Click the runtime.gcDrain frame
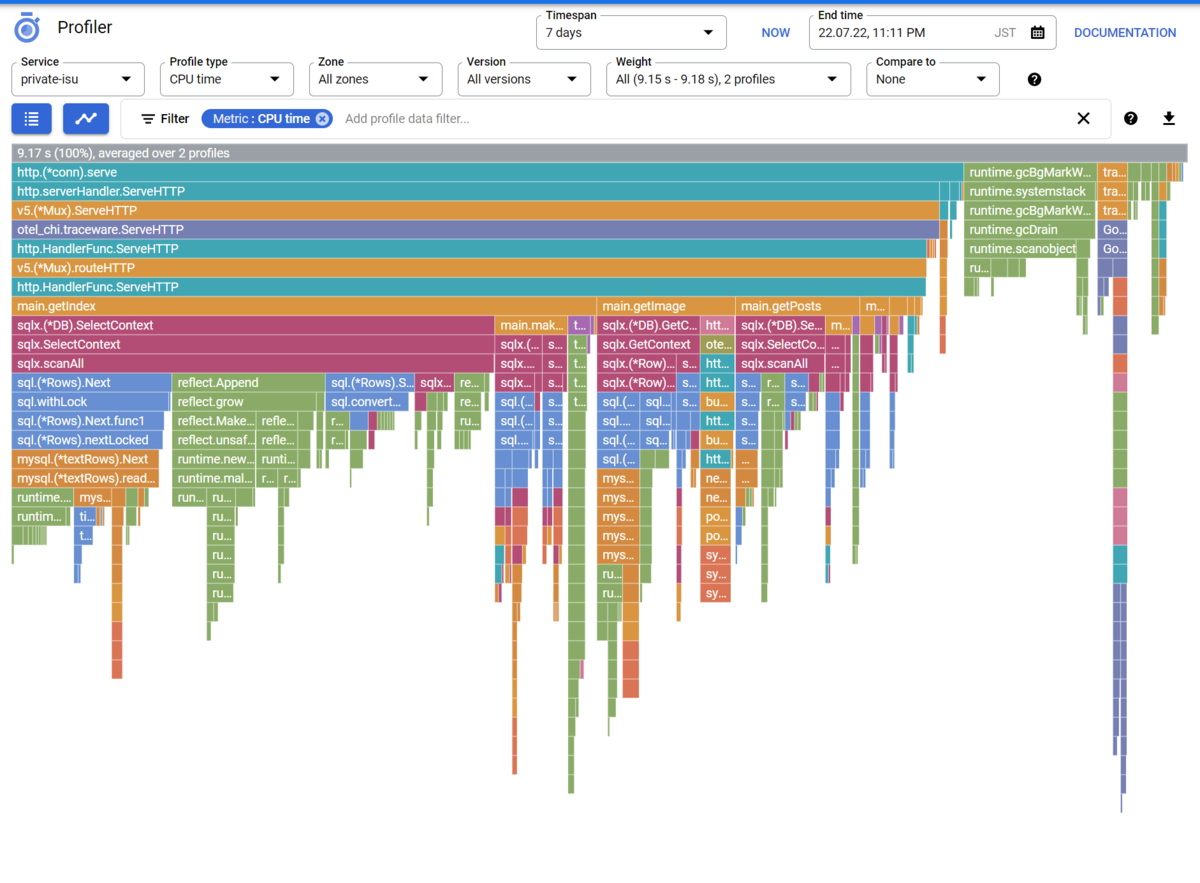The width and height of the screenshot is (1200, 883). [1030, 229]
